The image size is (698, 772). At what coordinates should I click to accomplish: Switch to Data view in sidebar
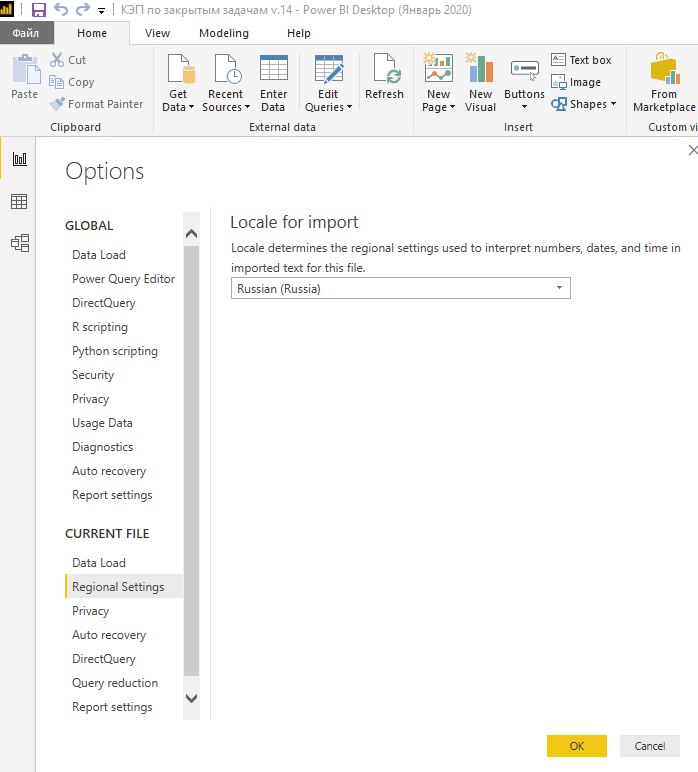pos(20,201)
